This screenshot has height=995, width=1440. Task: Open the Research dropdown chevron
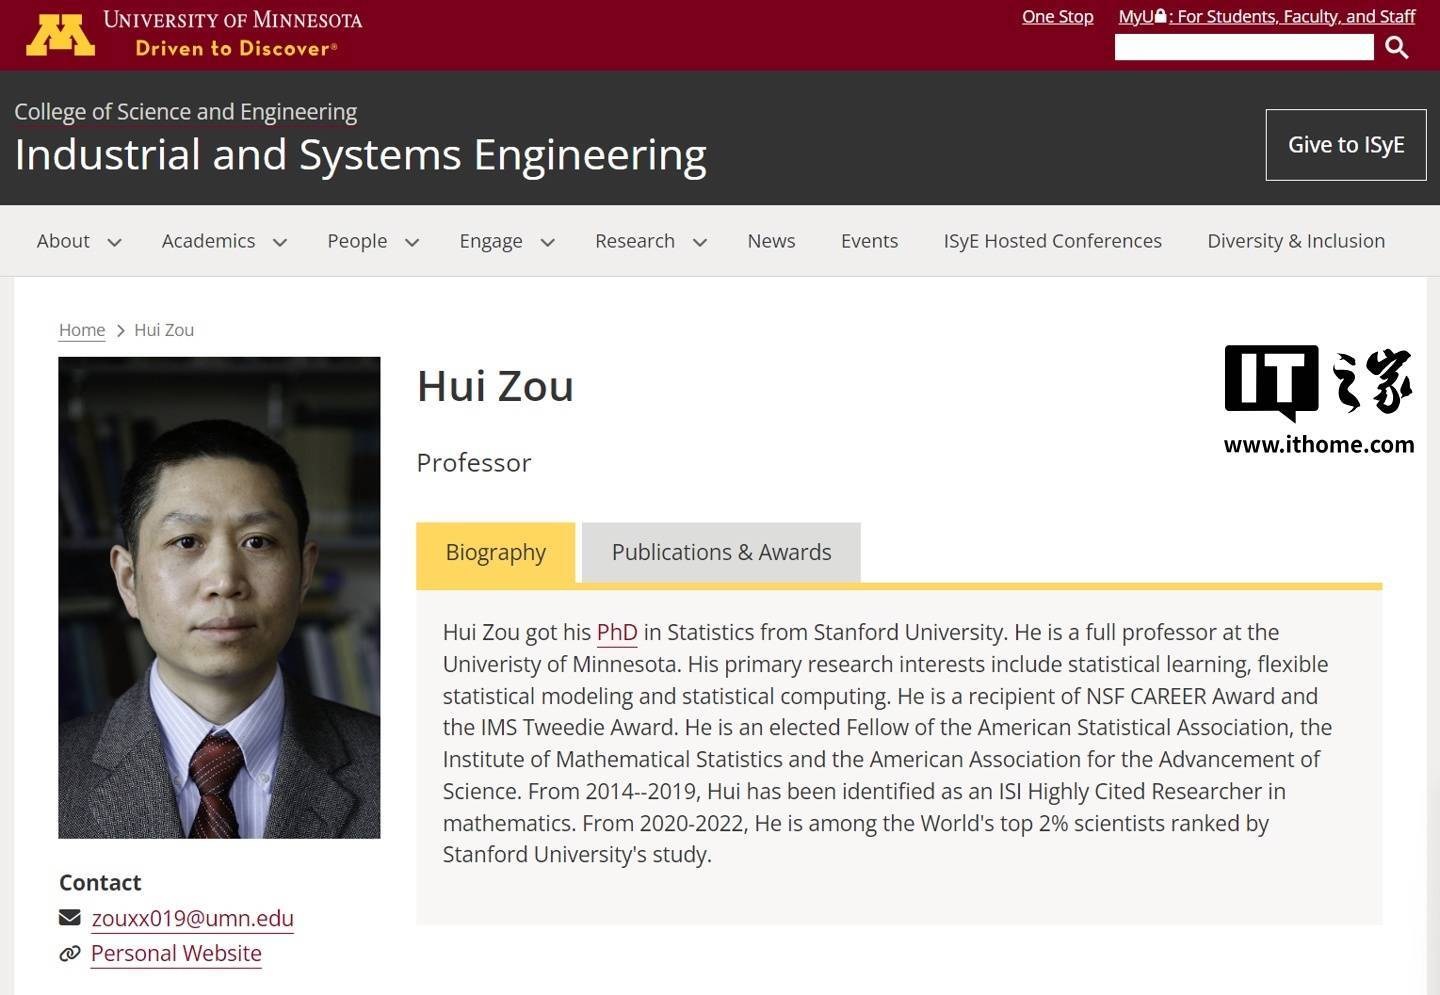click(x=700, y=242)
